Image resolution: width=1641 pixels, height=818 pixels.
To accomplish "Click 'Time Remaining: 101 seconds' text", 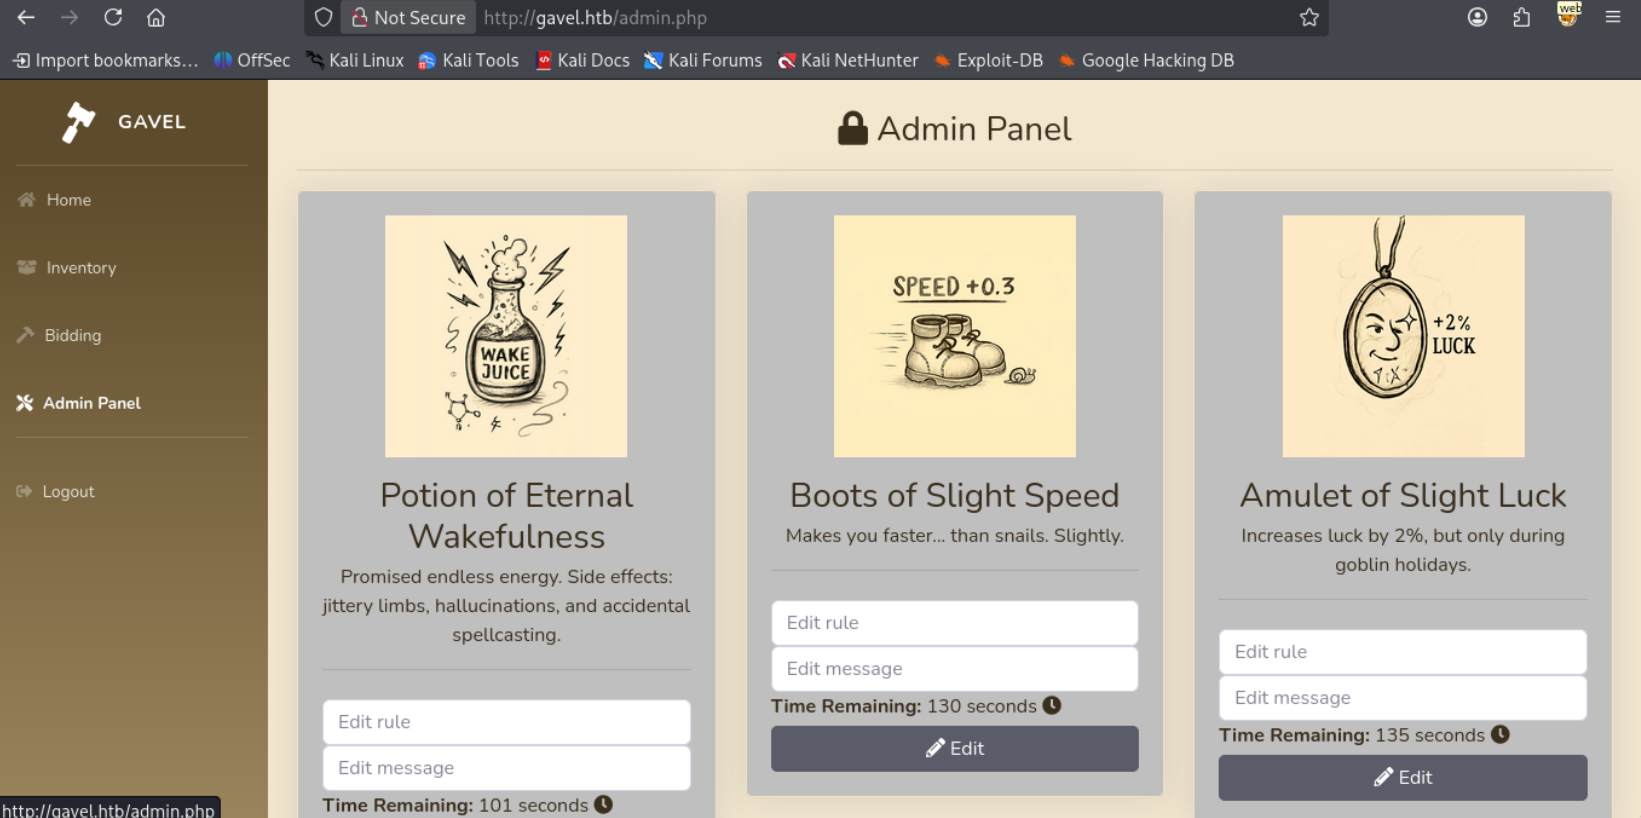I will click(x=455, y=805).
